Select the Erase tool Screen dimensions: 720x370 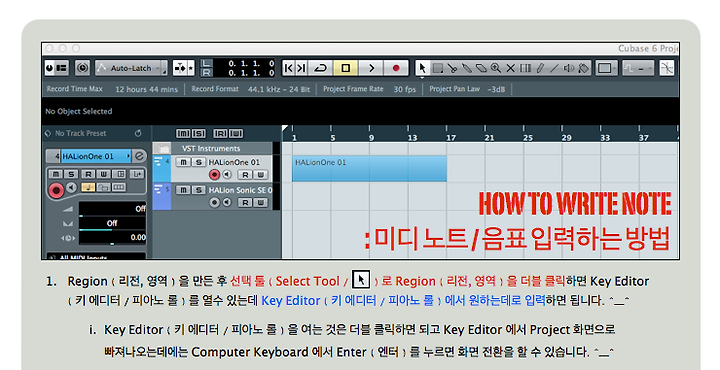tap(481, 68)
